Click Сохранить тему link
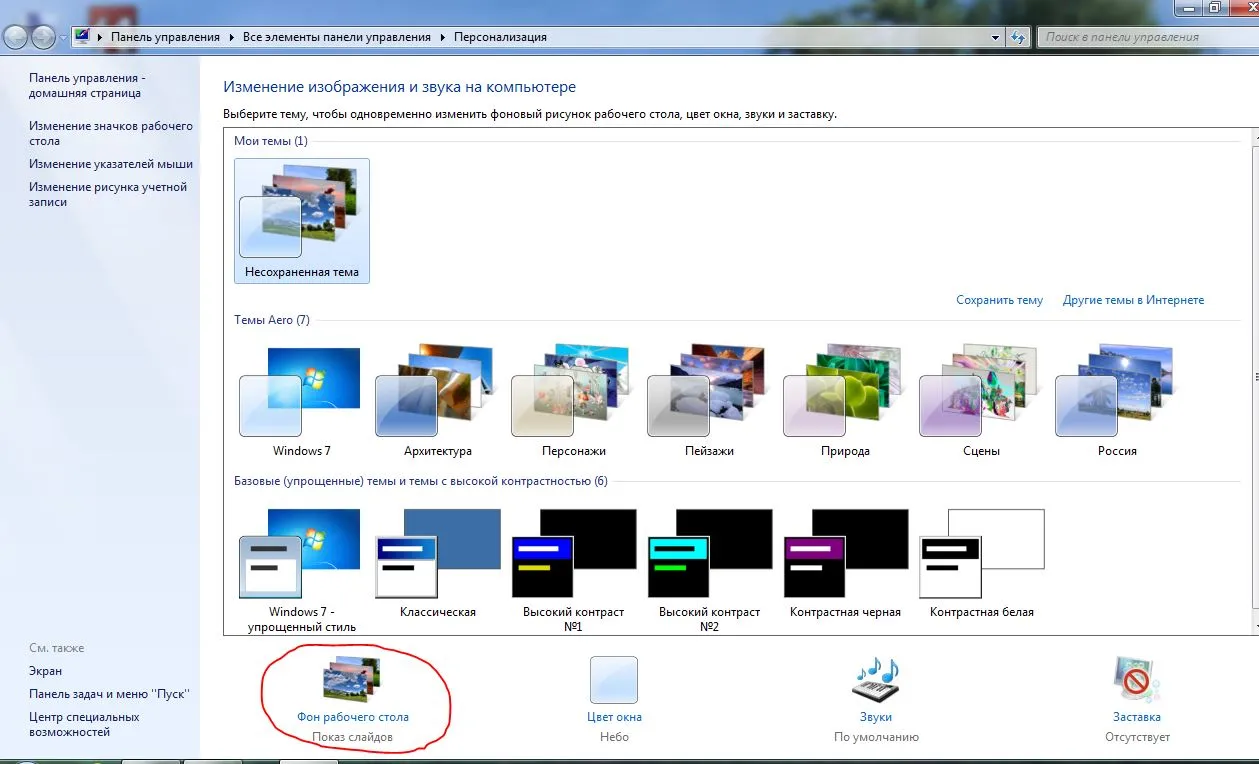1259x764 pixels. coord(999,300)
